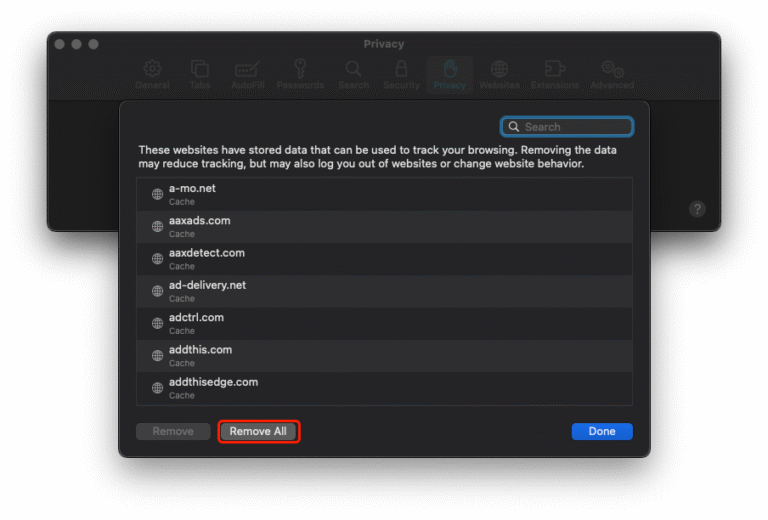Select the adctrl.com entry
The image size is (768, 520).
tap(384, 324)
